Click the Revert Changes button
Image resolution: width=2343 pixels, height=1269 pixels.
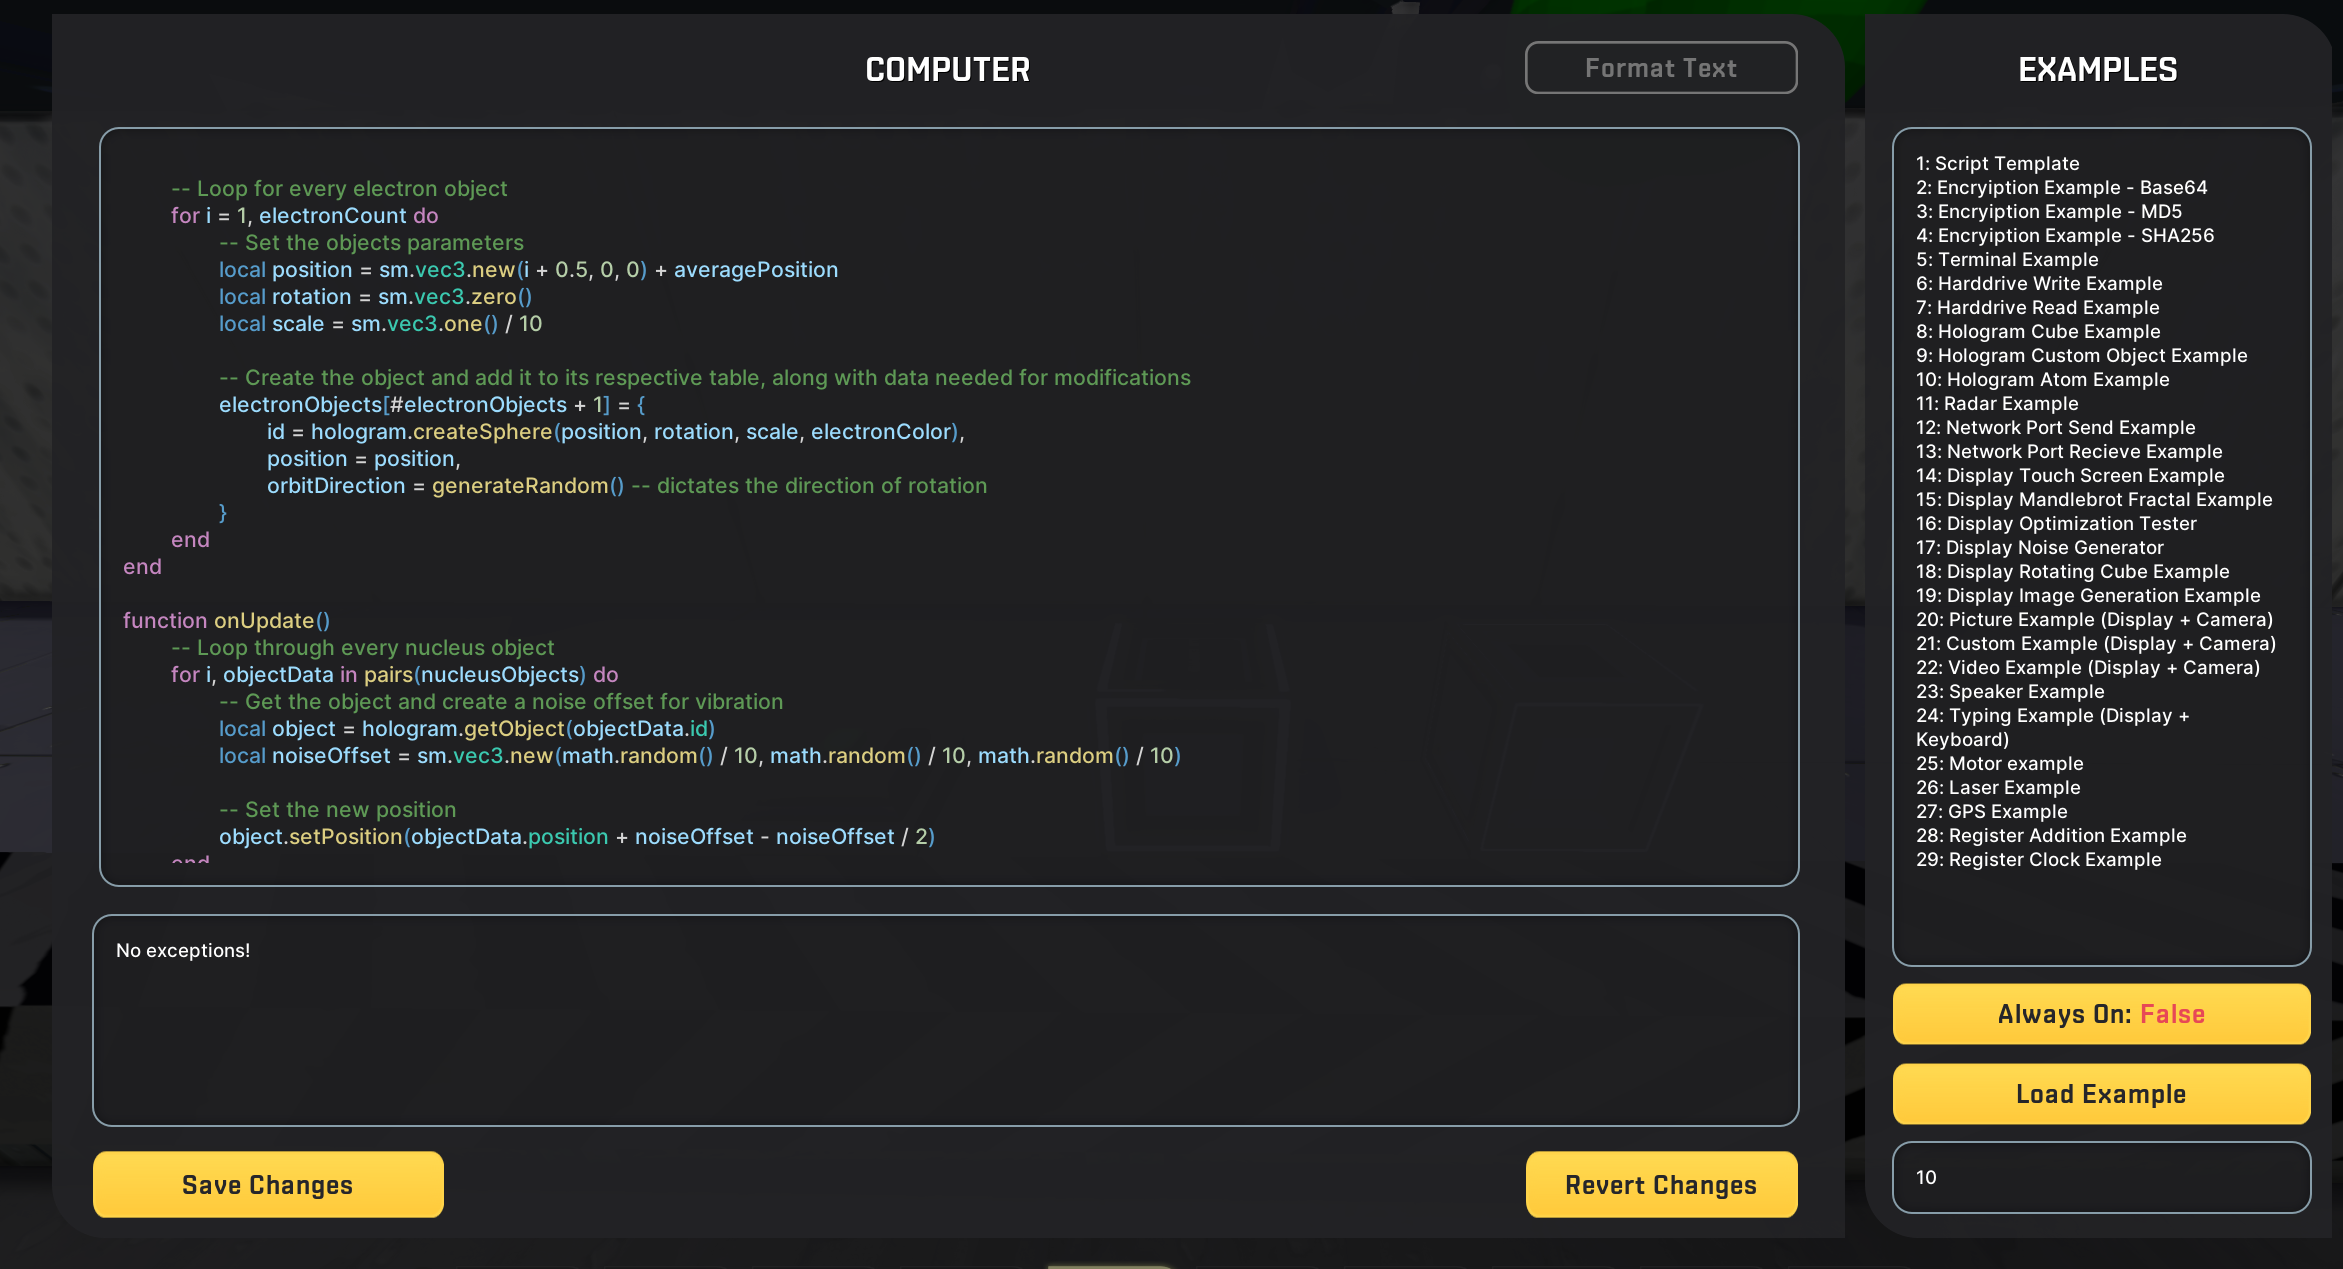coord(1662,1183)
